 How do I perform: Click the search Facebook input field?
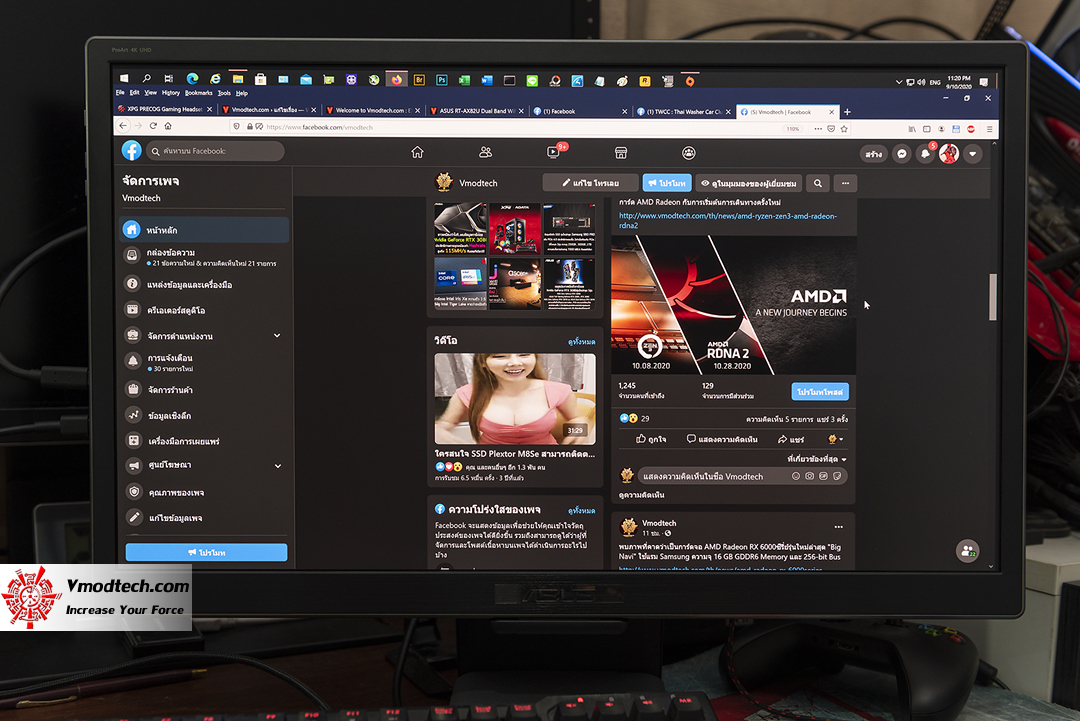[x=215, y=151]
